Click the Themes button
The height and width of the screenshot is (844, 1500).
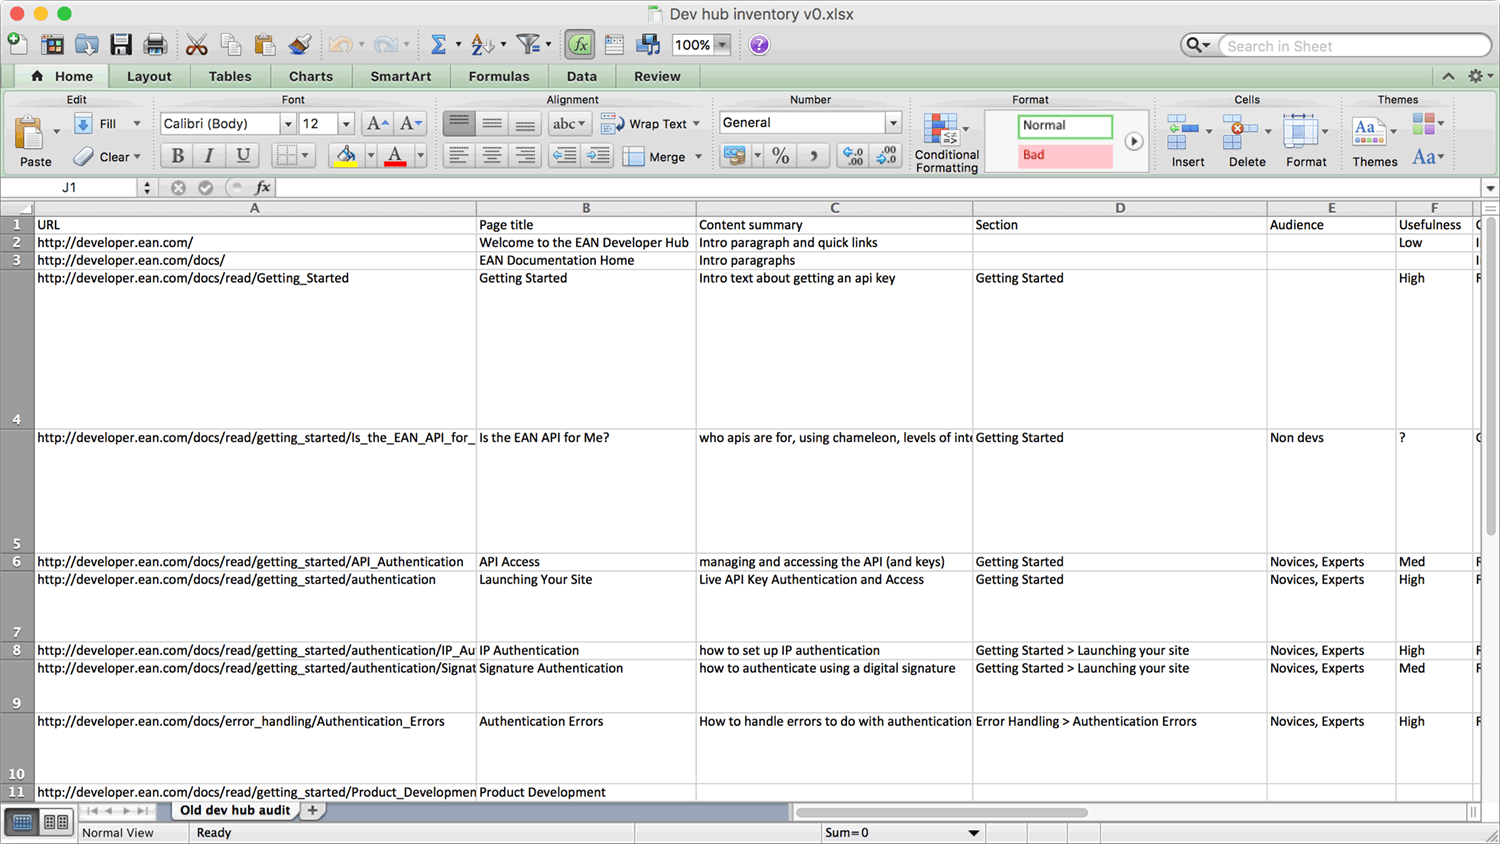point(1375,140)
